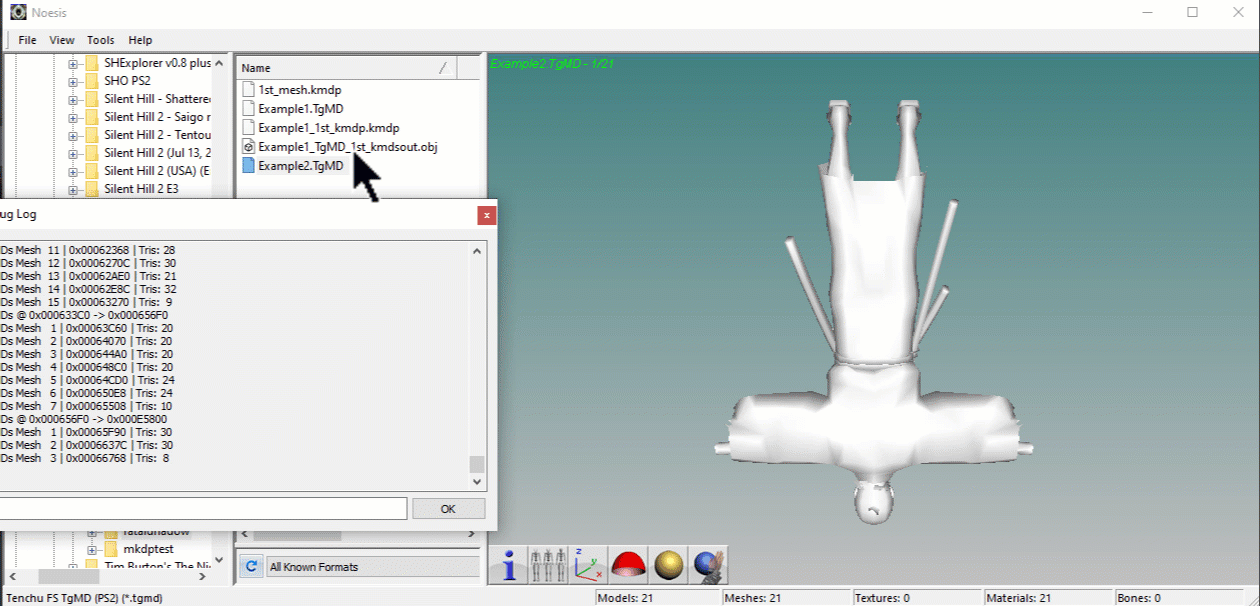Select Example1_TgMD_1st_kmdsout.obj file name
1260x606 pixels.
(x=347, y=147)
